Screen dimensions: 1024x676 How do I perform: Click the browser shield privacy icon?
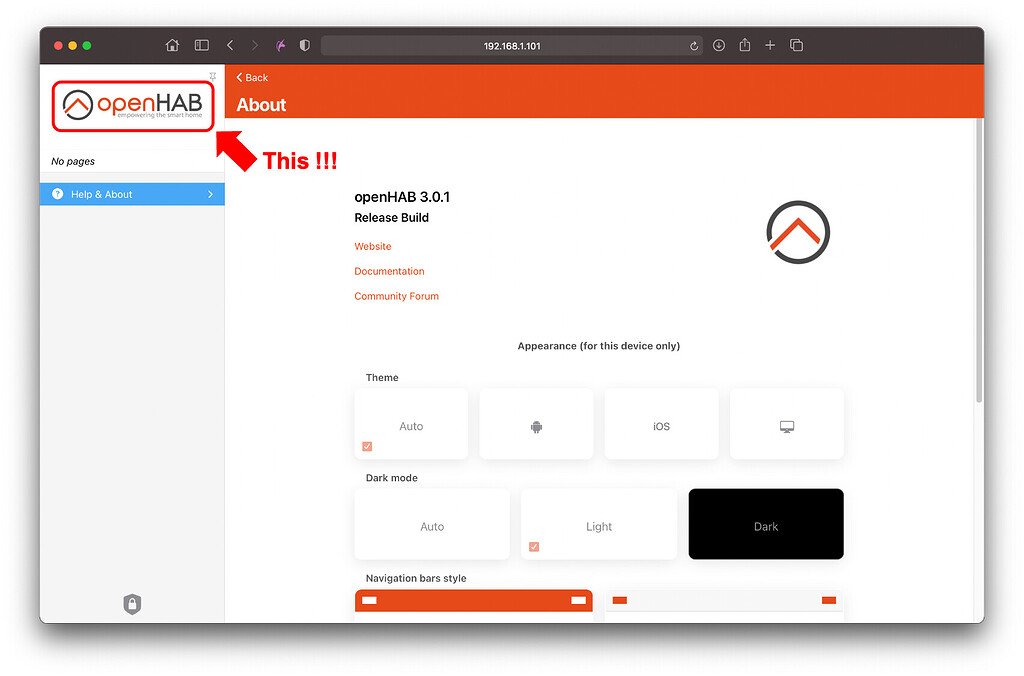click(304, 45)
